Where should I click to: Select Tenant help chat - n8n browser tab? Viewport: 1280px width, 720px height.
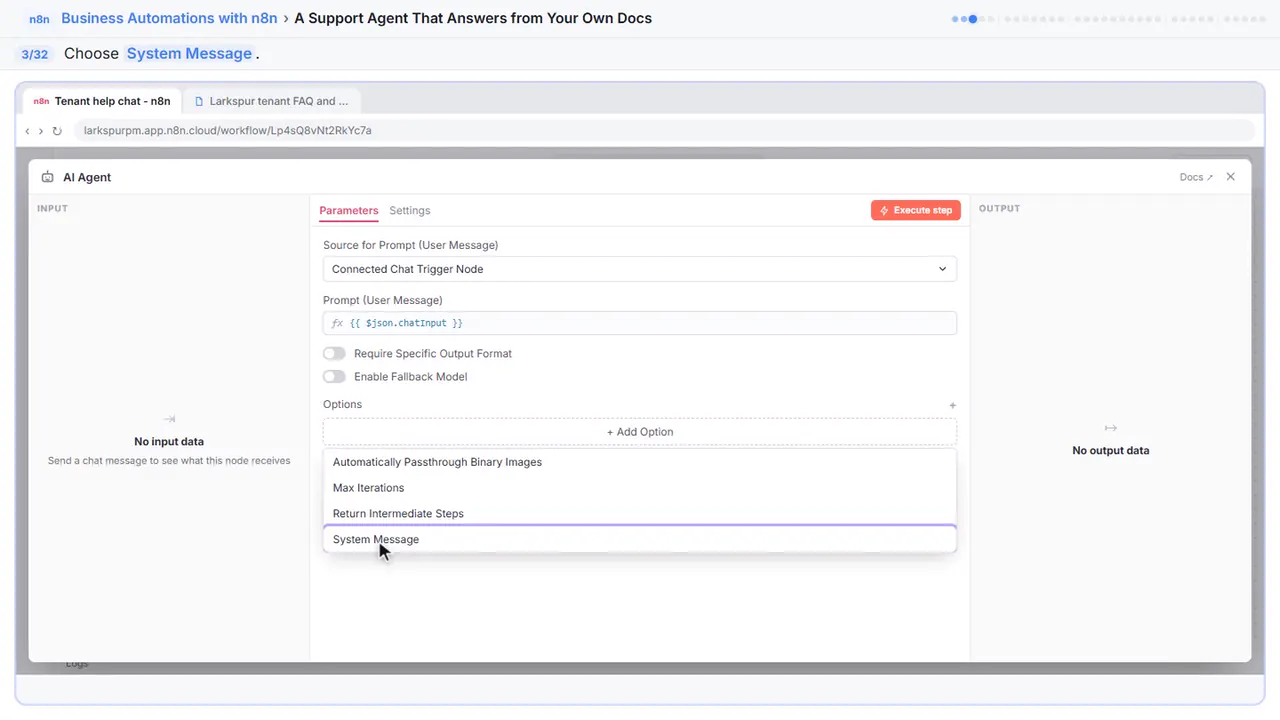click(102, 101)
